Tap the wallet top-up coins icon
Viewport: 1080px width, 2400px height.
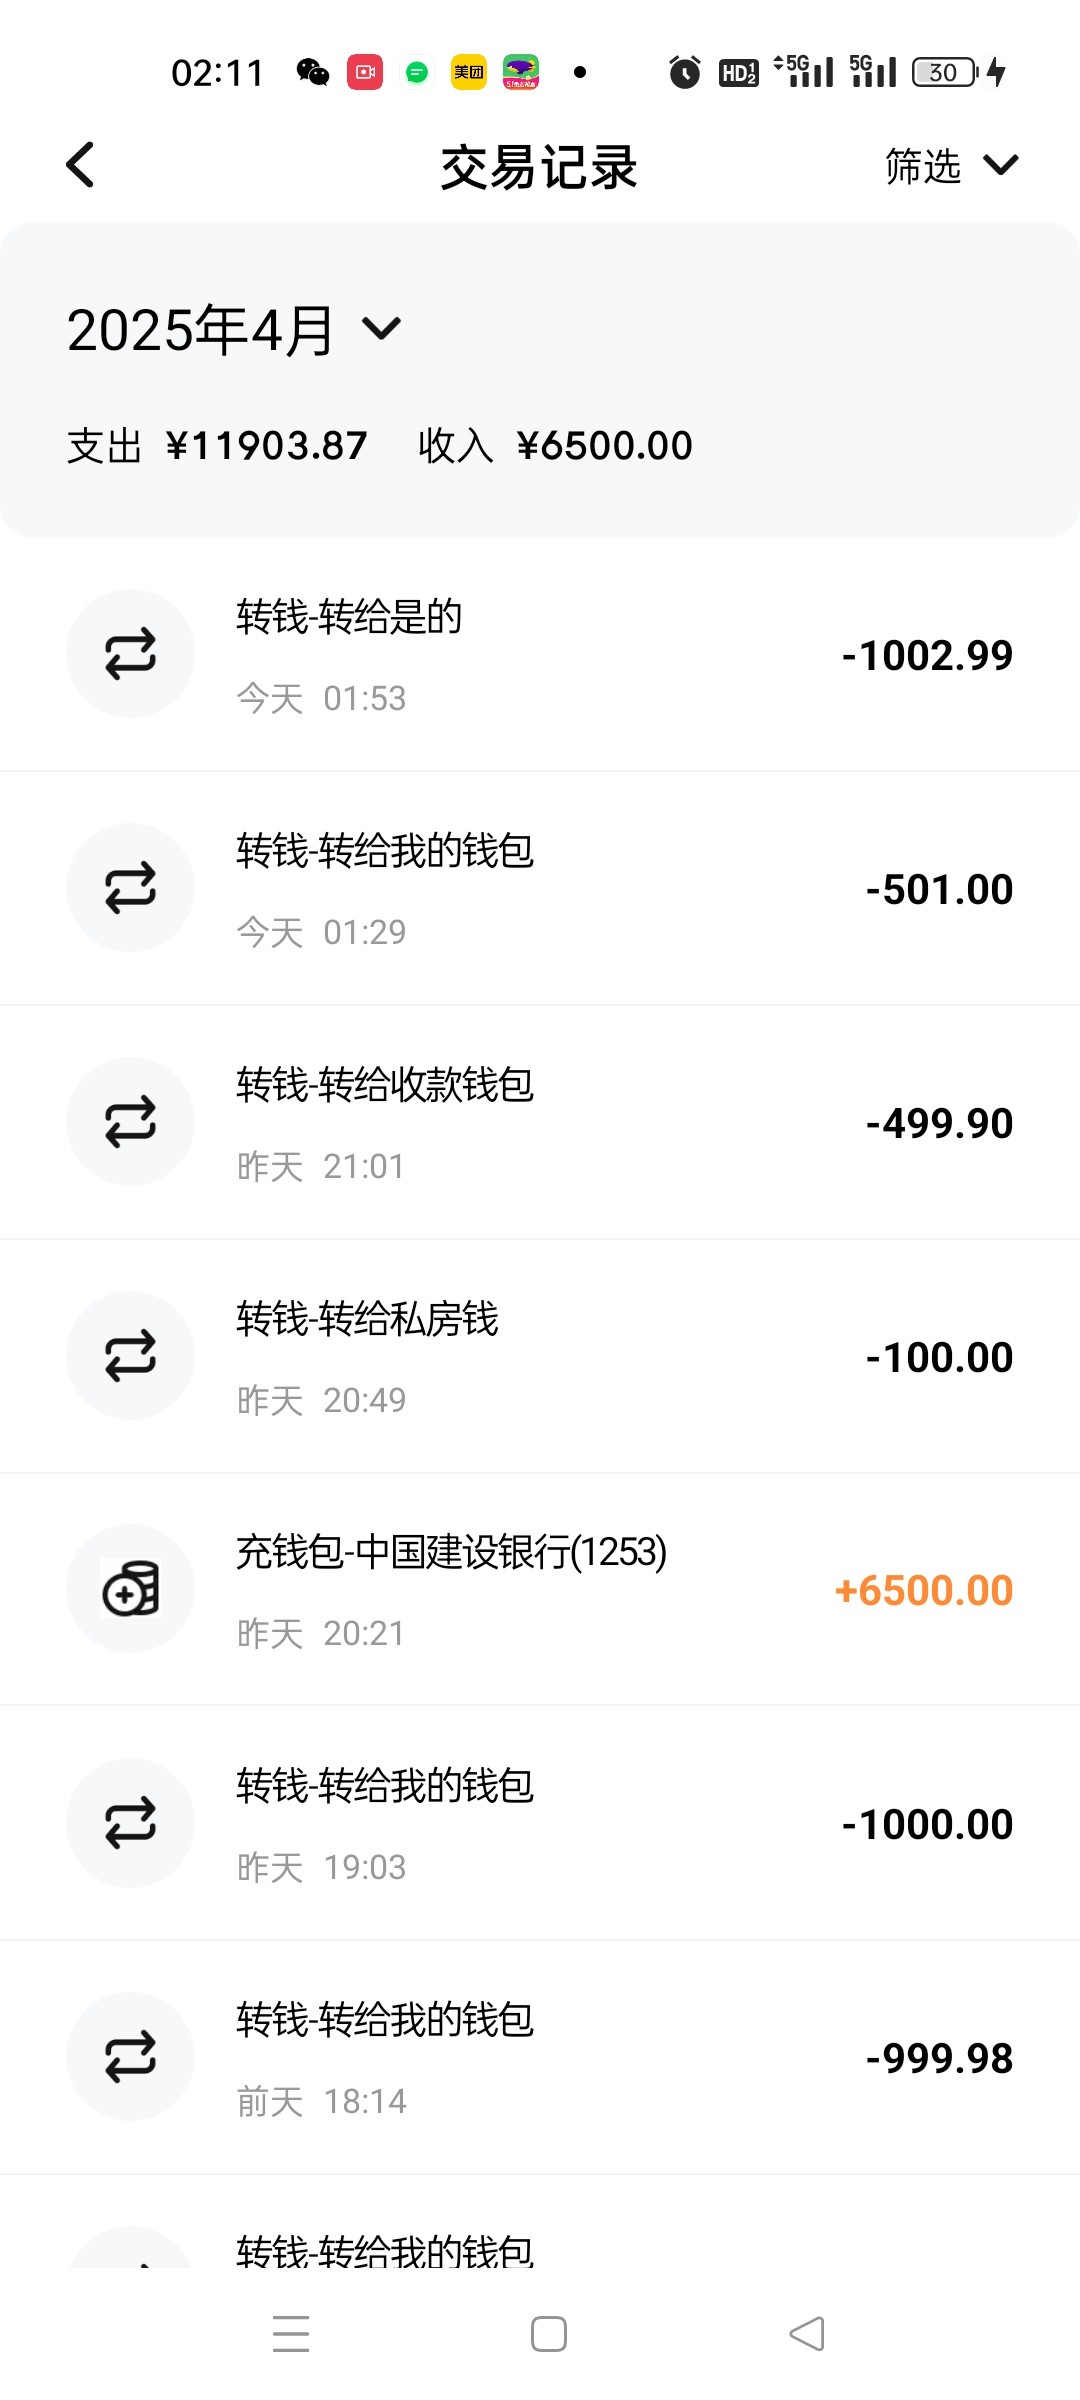point(130,1589)
